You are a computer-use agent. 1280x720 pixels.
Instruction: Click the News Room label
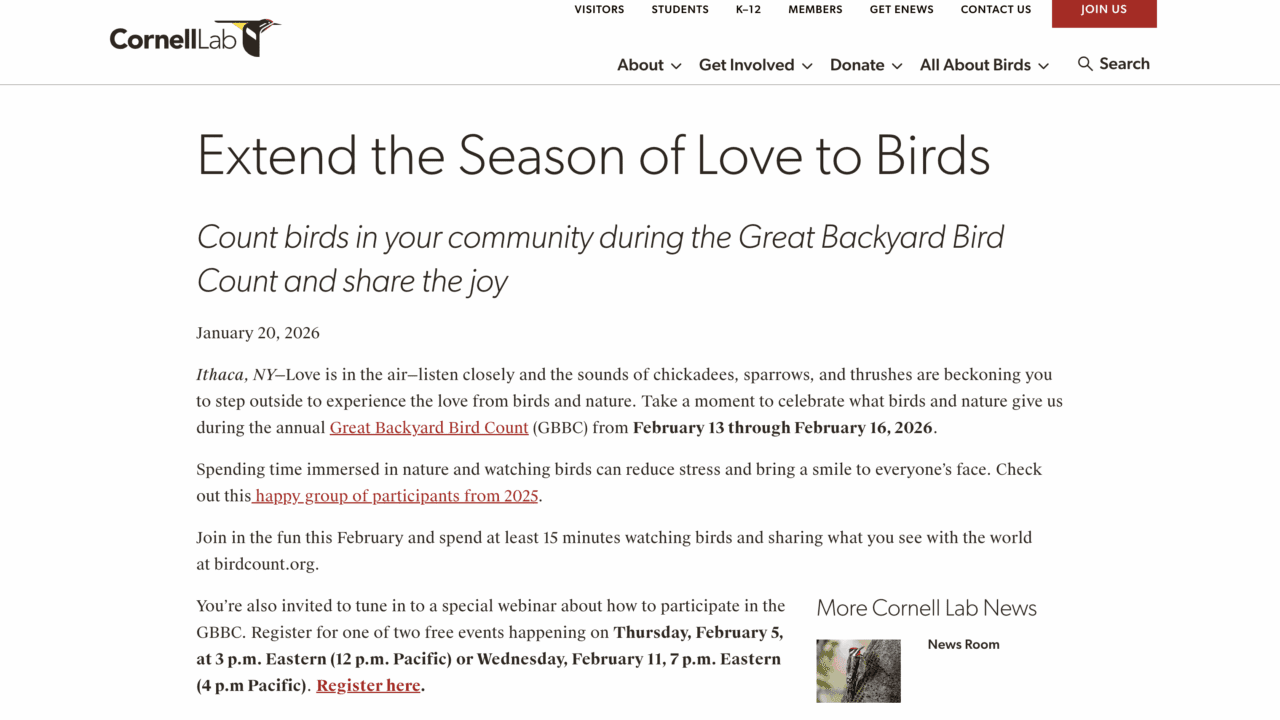tap(963, 645)
